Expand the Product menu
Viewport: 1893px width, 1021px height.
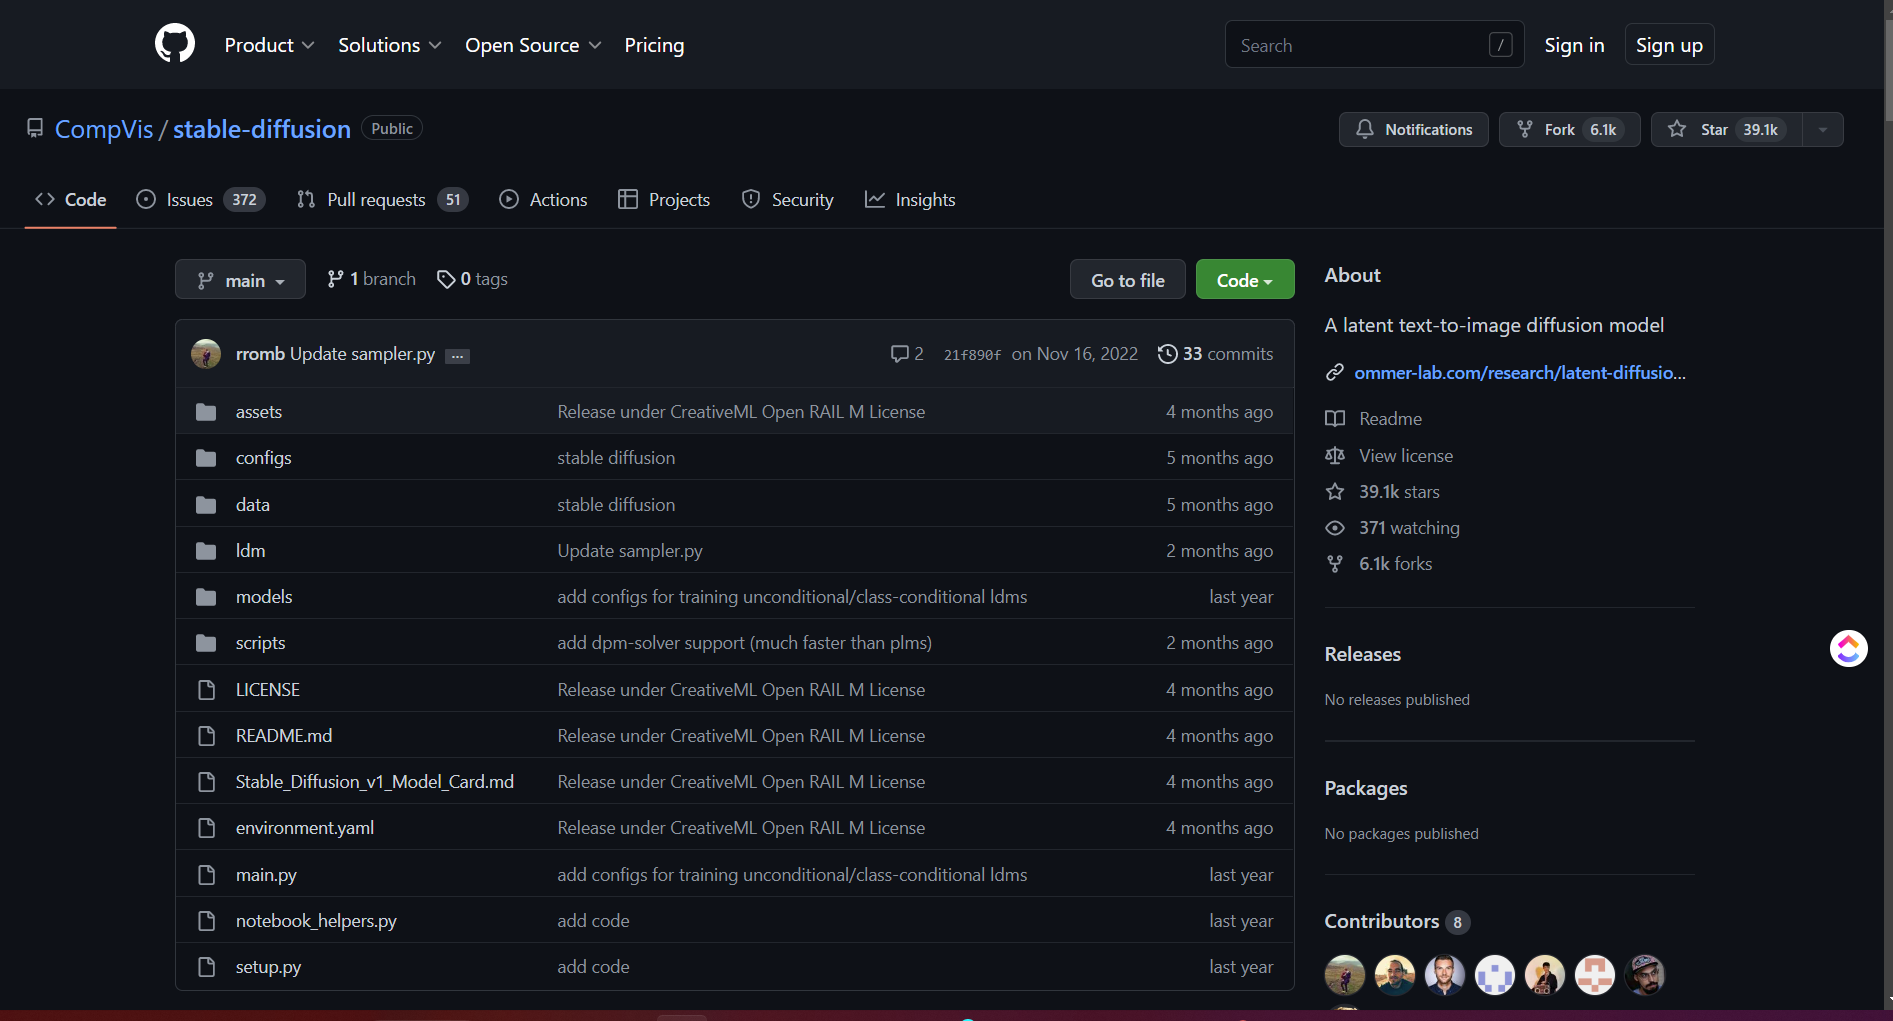coord(269,45)
